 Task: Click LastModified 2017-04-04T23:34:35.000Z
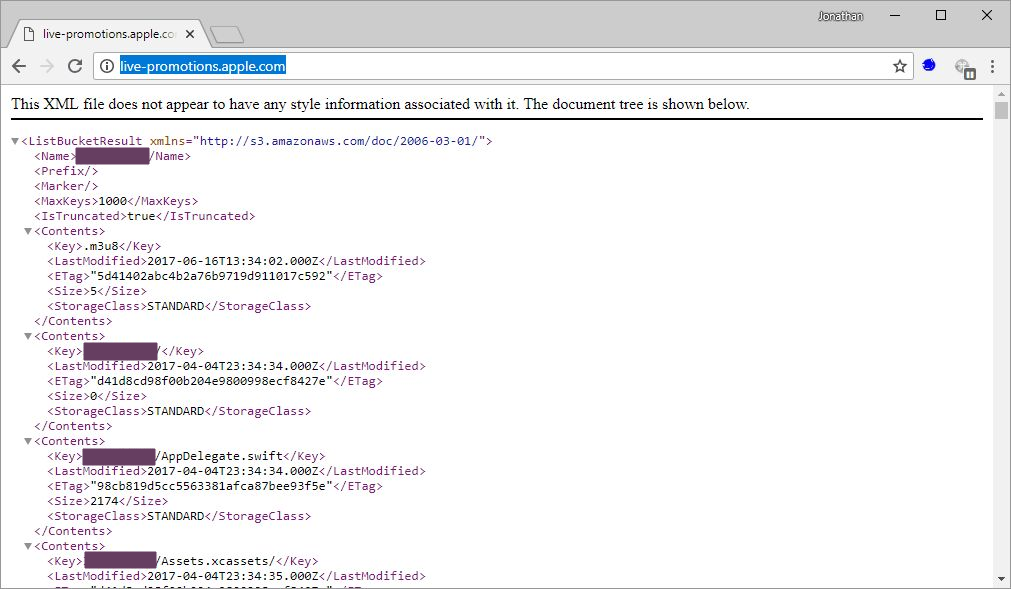(233, 576)
